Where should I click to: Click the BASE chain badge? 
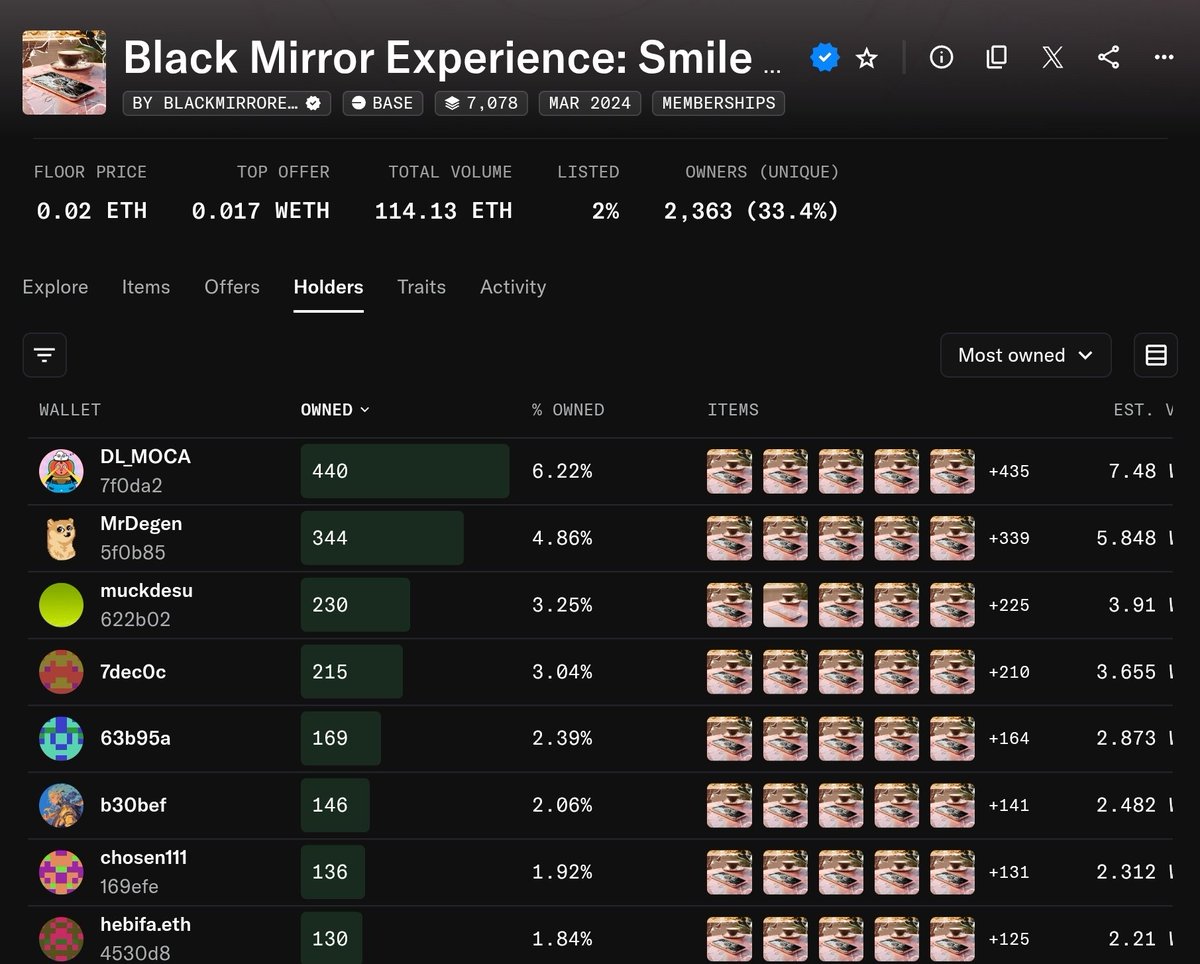point(383,103)
